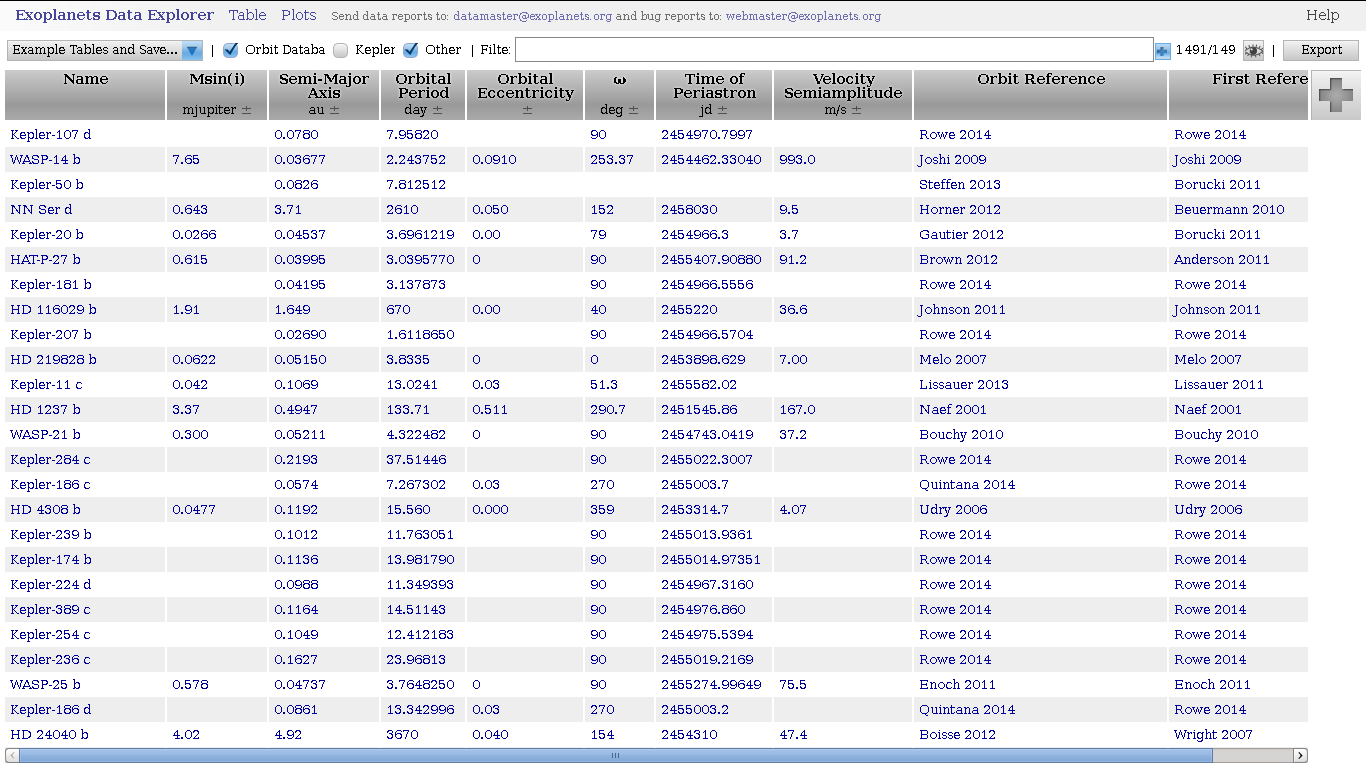Click the Steffen 2013 orbit reference
Viewport: 1366px width, 768px height.
(x=959, y=184)
